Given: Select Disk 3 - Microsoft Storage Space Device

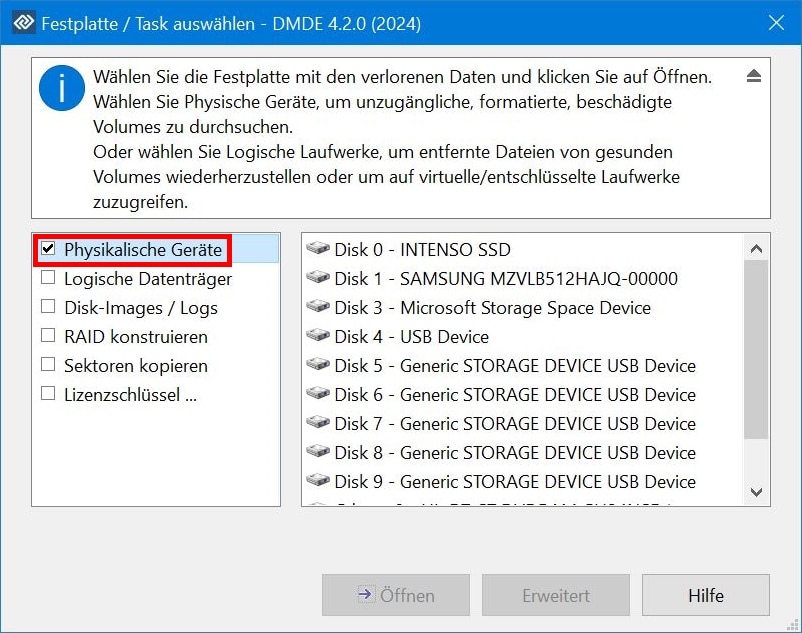Looking at the screenshot, I should (x=523, y=308).
